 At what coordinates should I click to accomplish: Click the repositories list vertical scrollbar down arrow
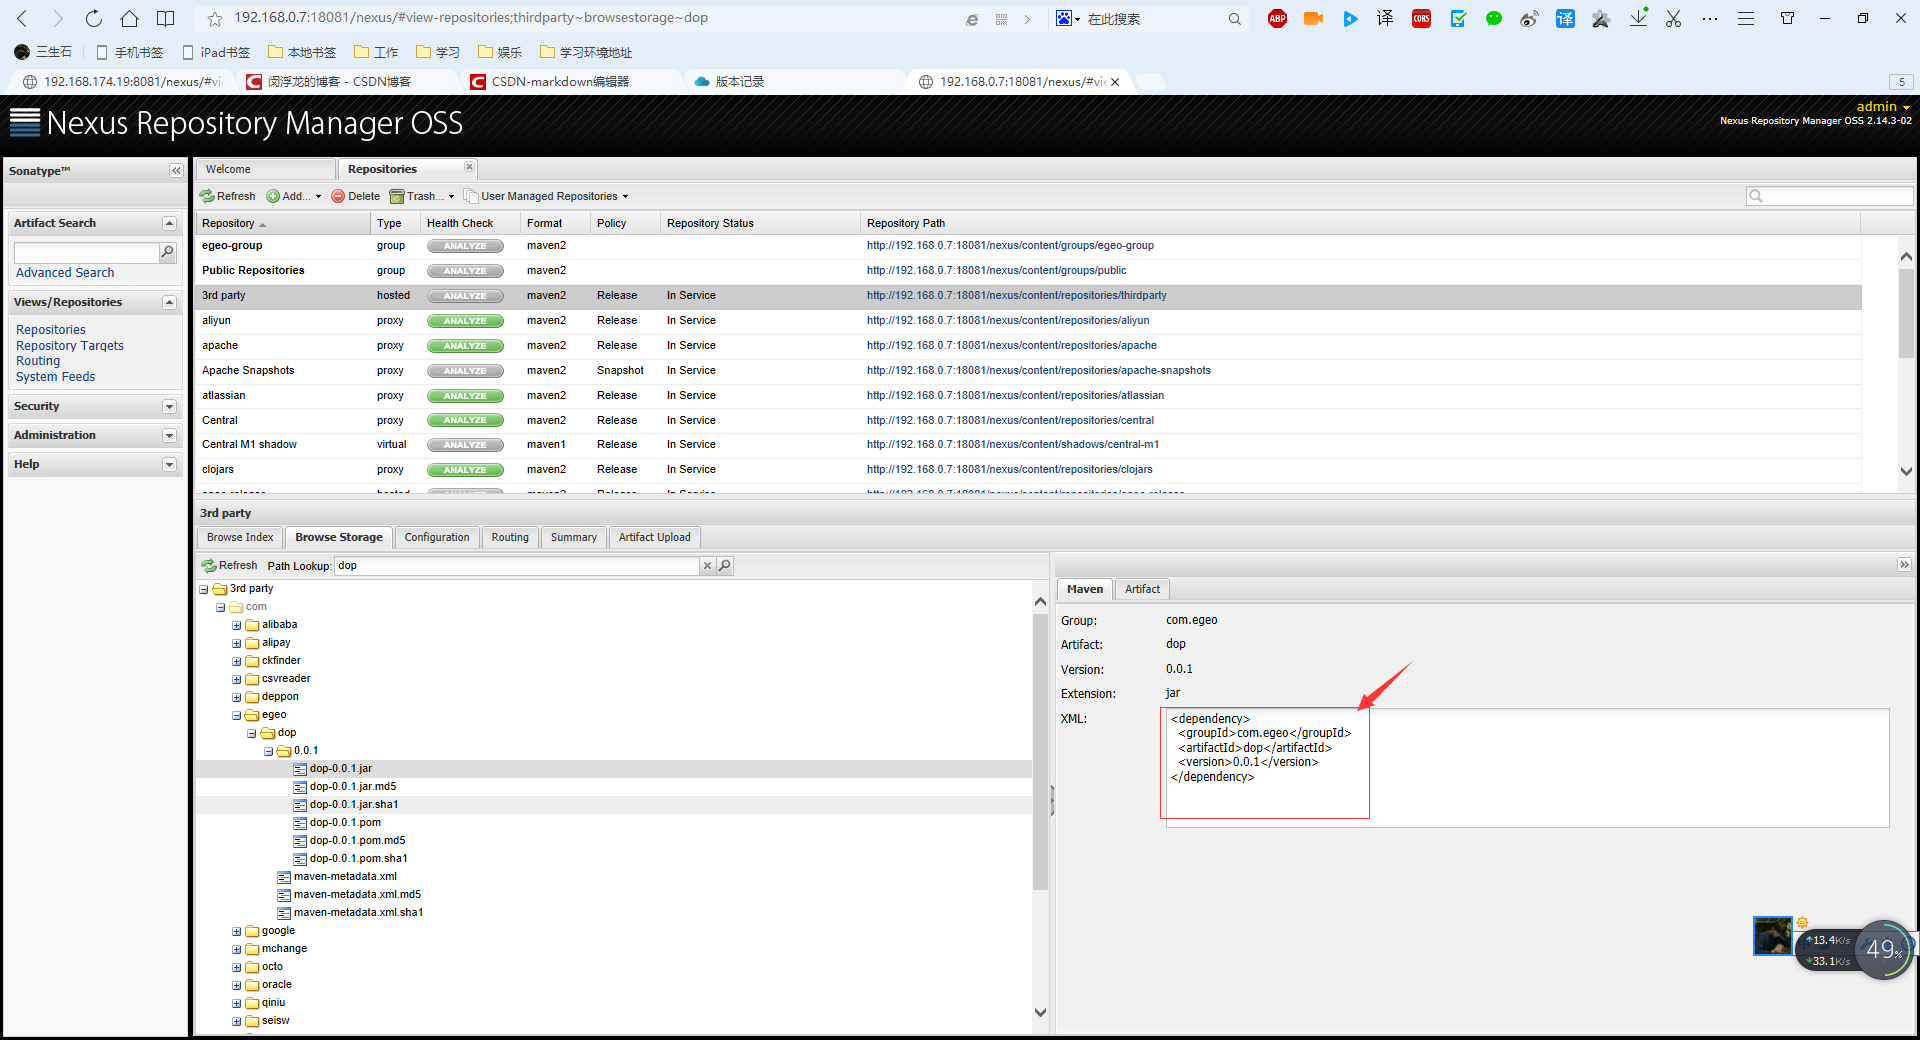[1906, 471]
